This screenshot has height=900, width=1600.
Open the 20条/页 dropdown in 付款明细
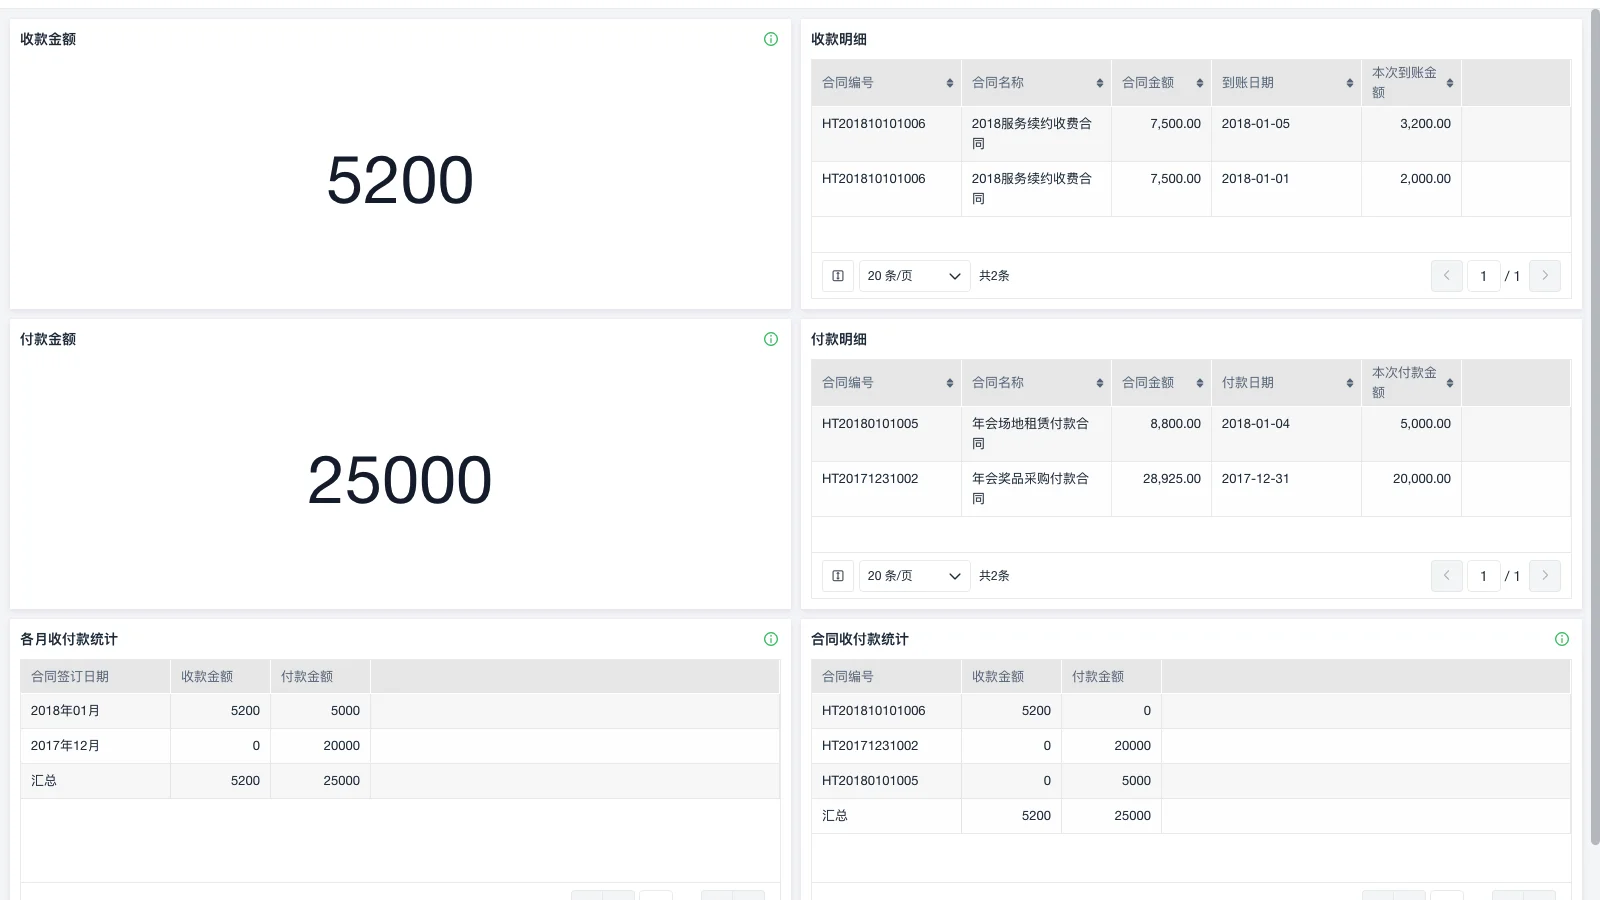(x=915, y=576)
